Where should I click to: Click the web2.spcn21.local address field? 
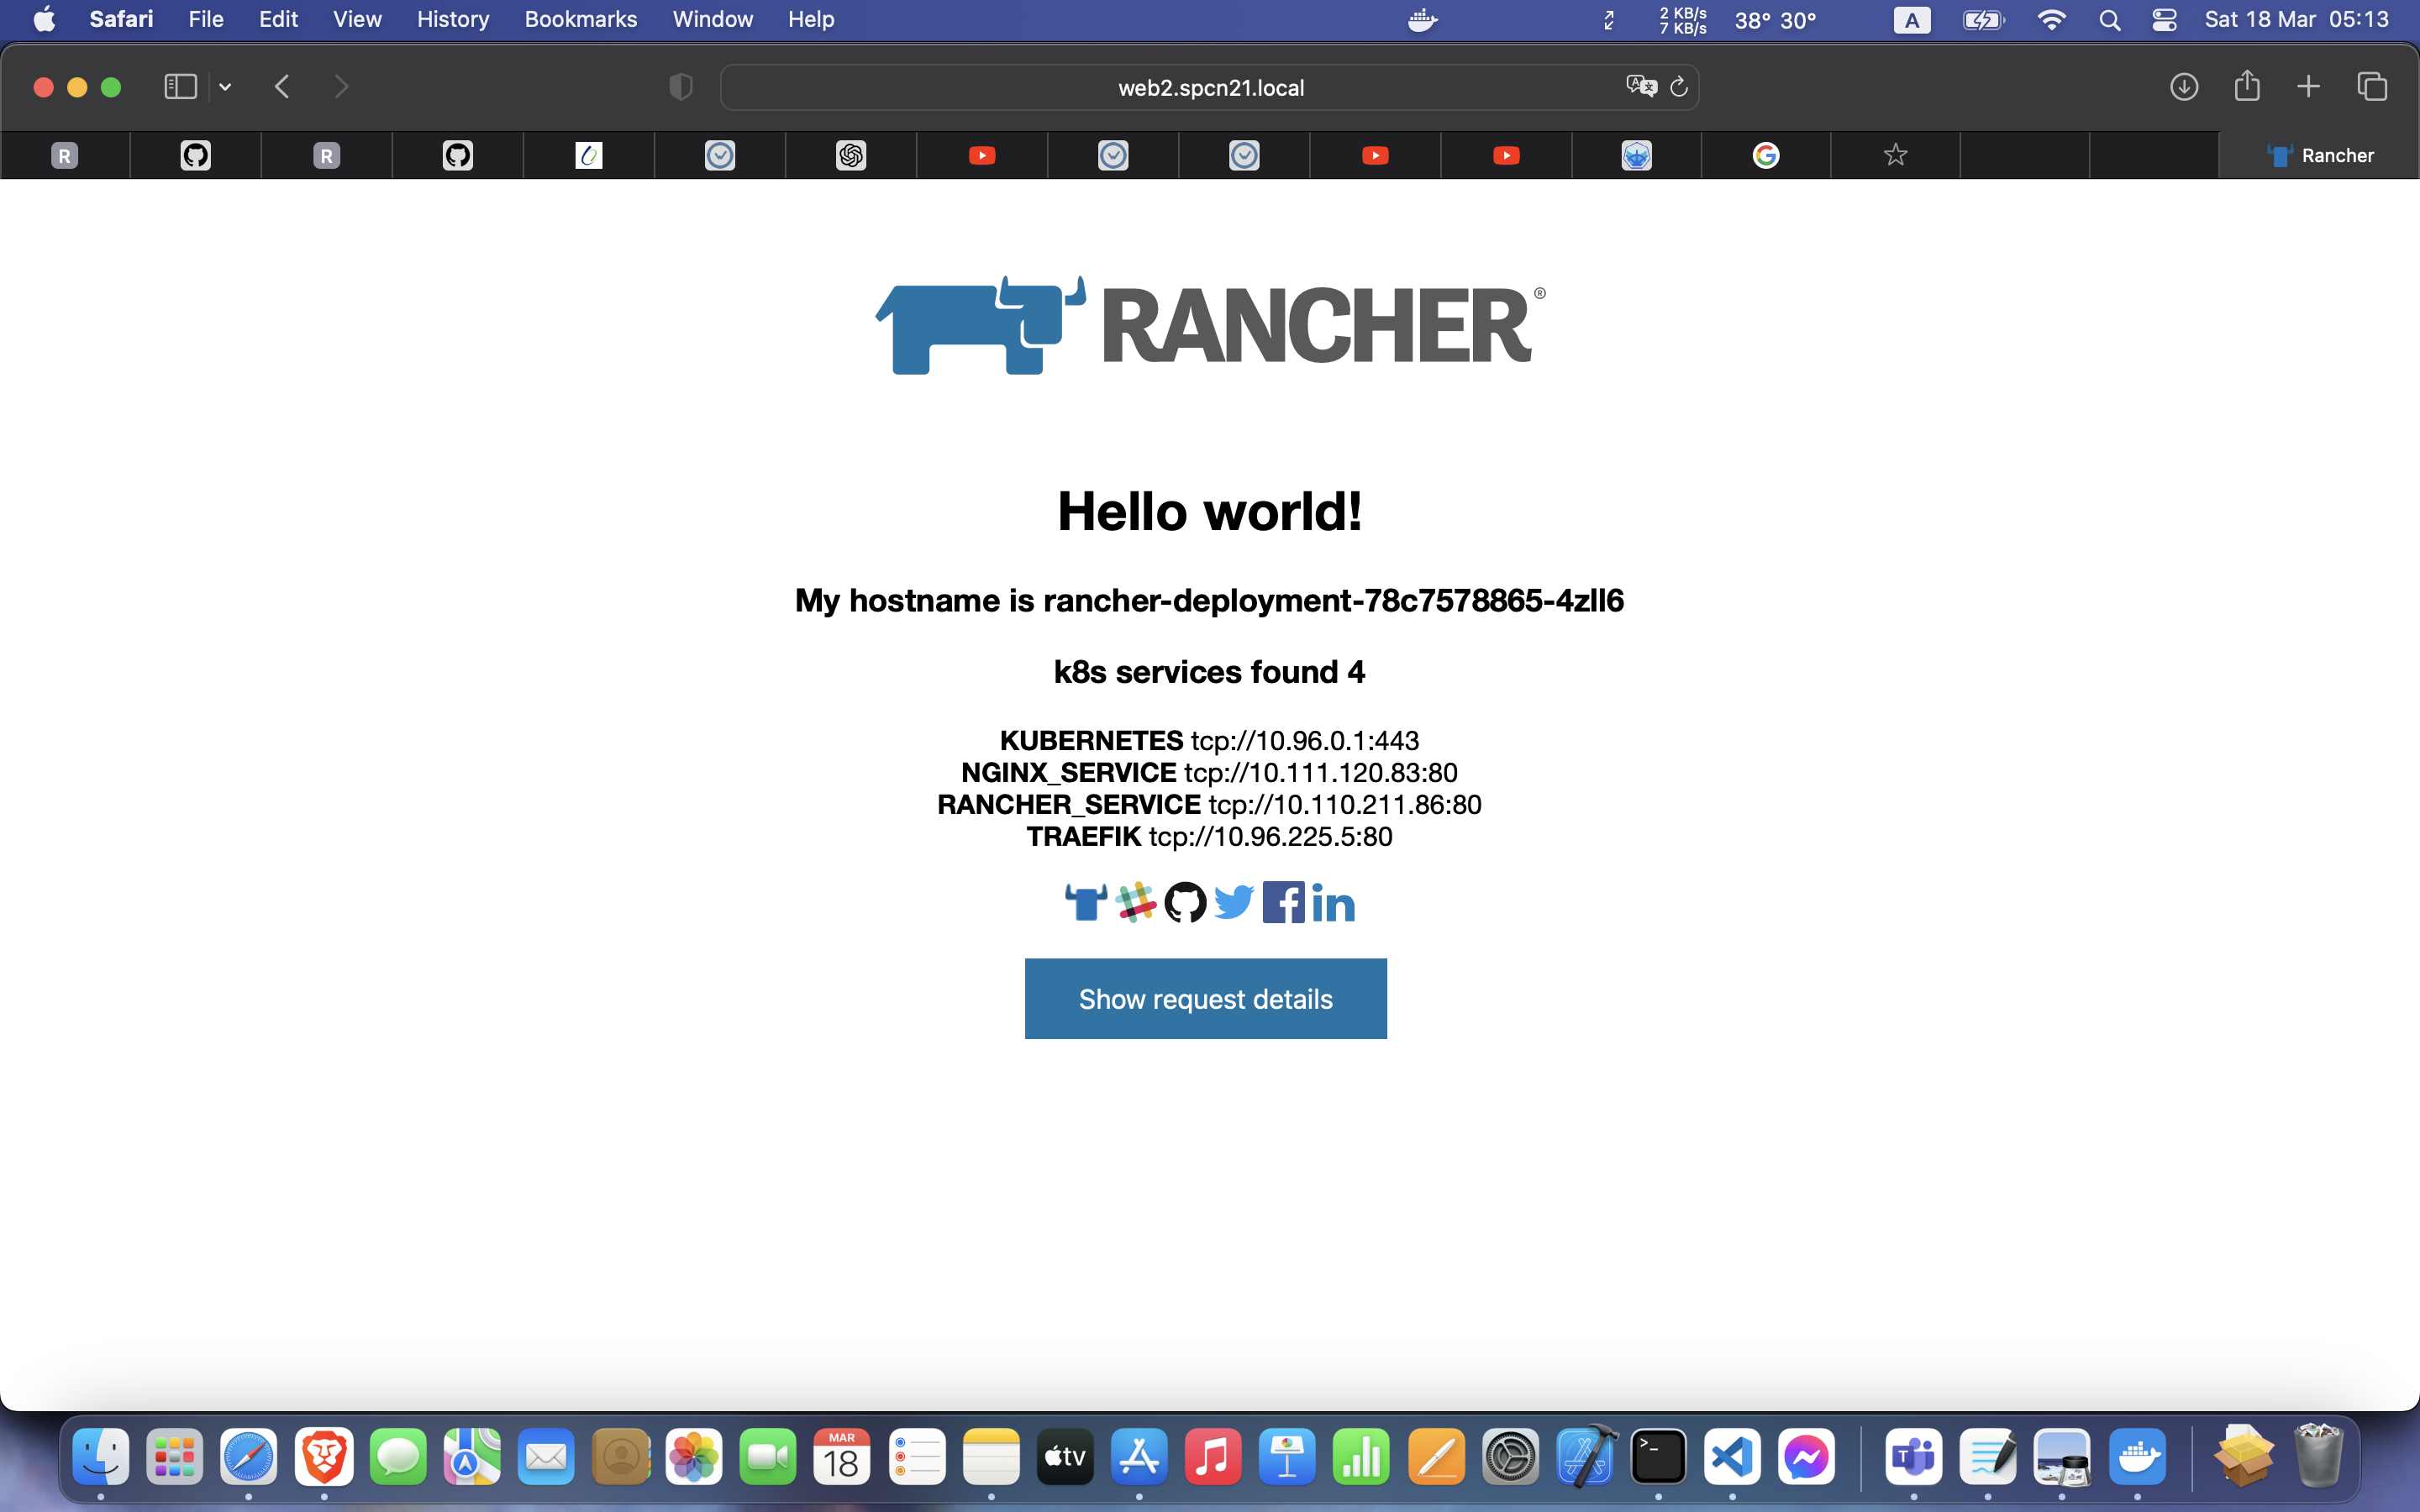click(x=1210, y=88)
